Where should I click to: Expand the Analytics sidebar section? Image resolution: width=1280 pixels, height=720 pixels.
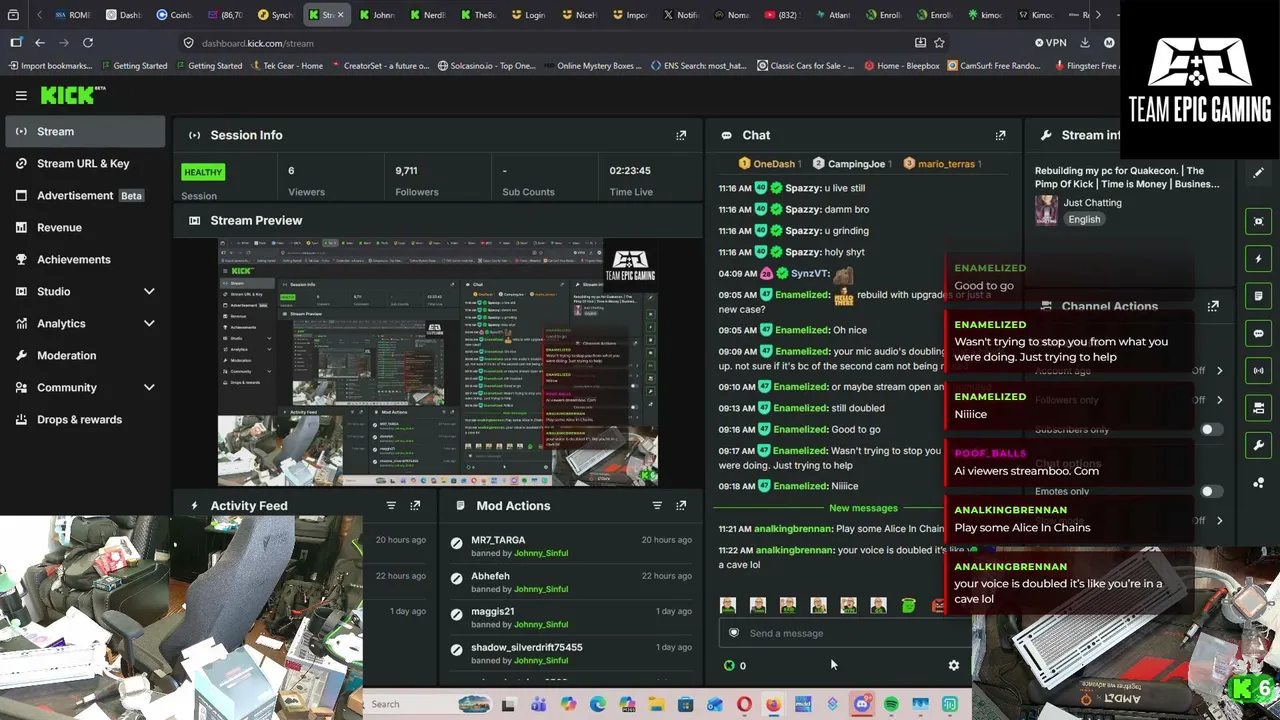[x=149, y=323]
